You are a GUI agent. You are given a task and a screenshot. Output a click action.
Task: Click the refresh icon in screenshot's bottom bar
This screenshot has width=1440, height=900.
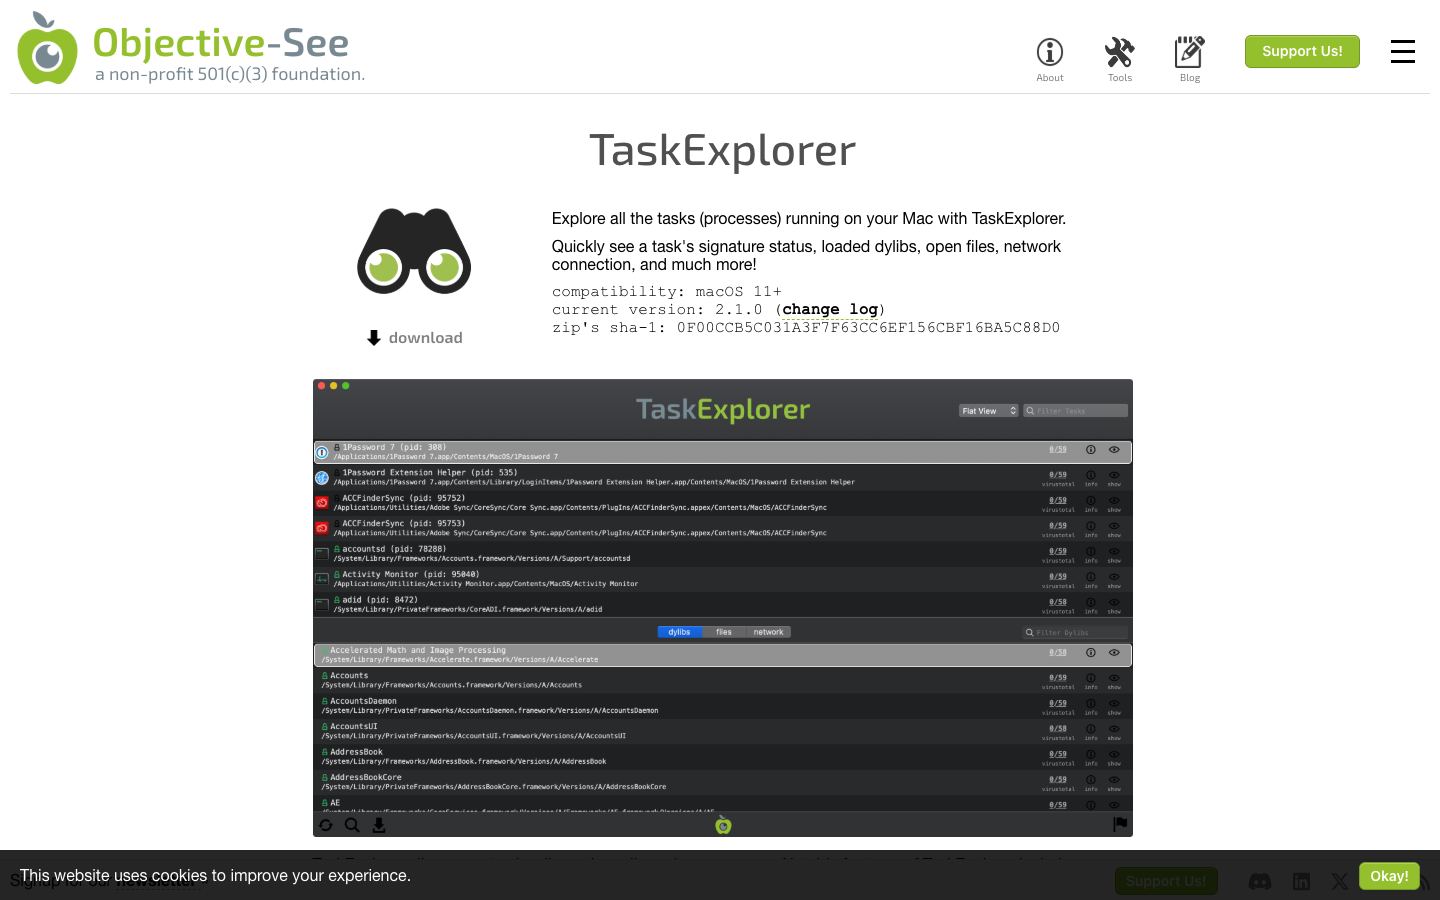point(326,825)
